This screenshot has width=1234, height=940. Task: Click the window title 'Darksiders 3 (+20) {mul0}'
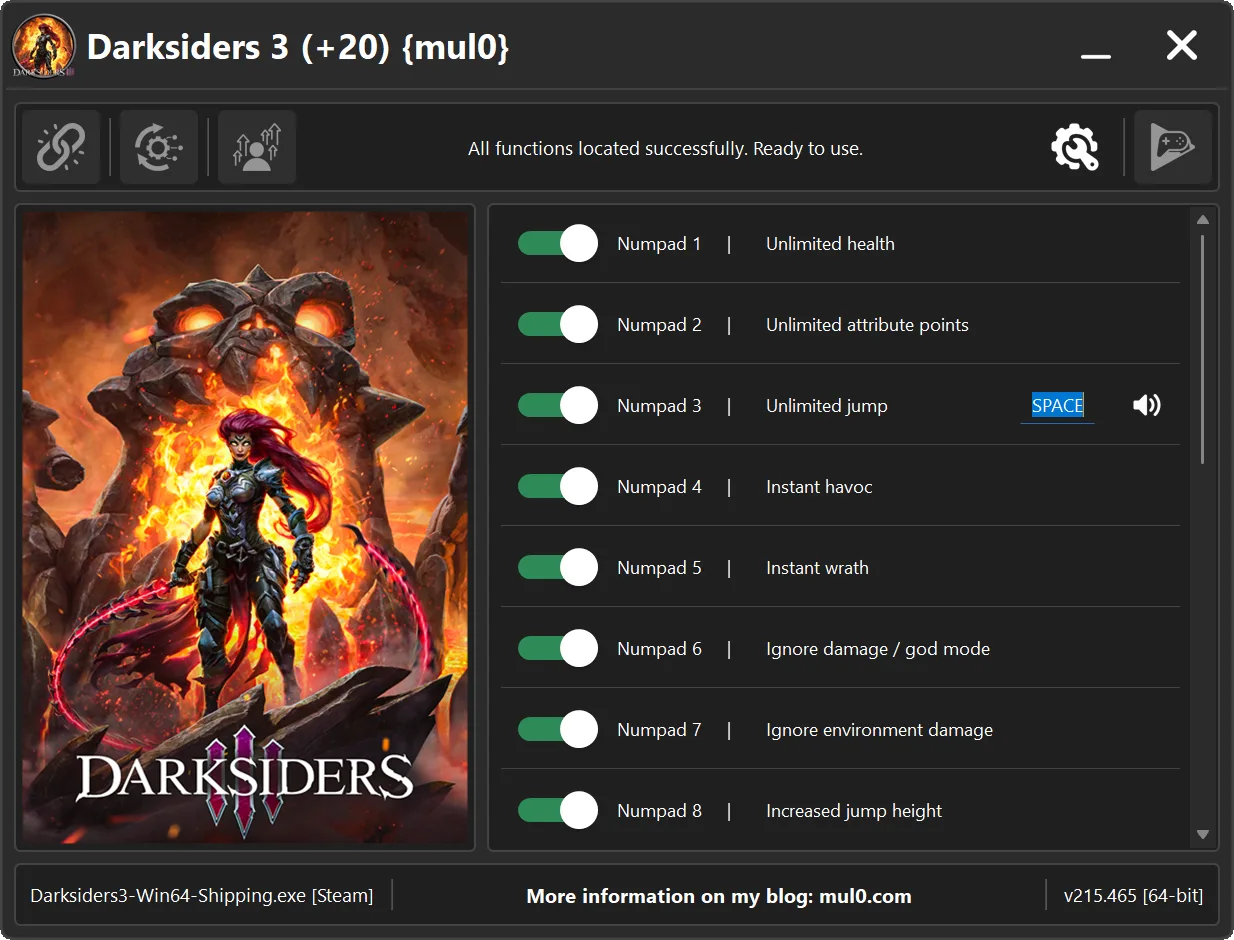pyautogui.click(x=298, y=47)
